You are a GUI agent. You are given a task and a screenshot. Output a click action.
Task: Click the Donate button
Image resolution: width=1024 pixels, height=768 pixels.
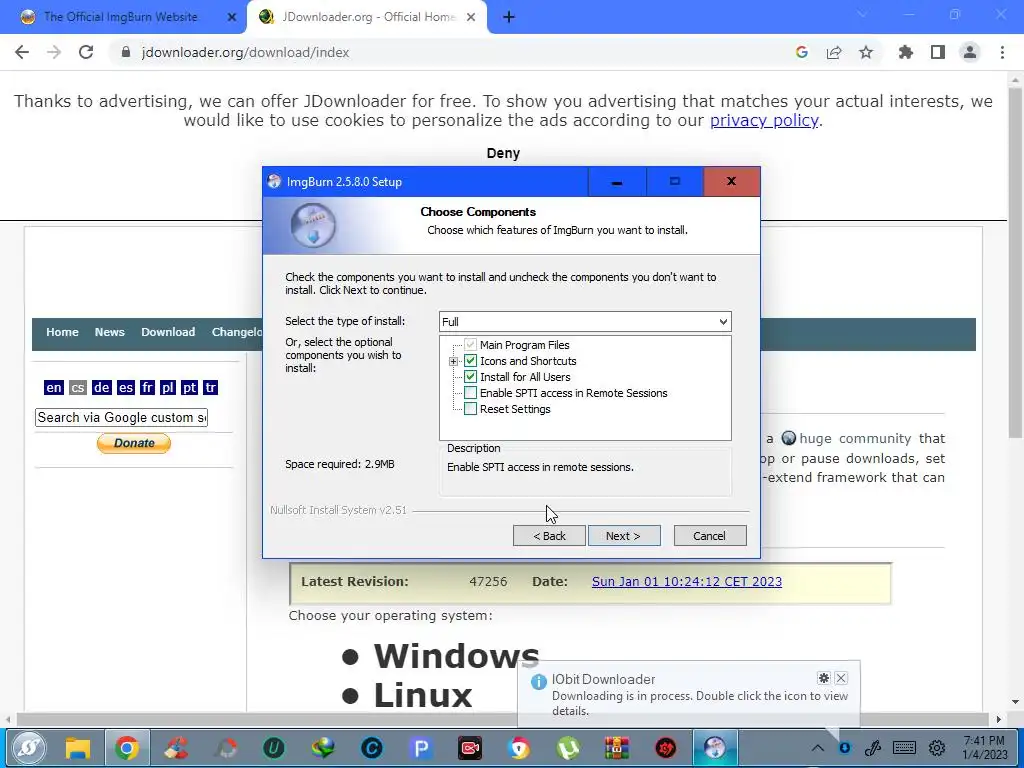(x=134, y=443)
